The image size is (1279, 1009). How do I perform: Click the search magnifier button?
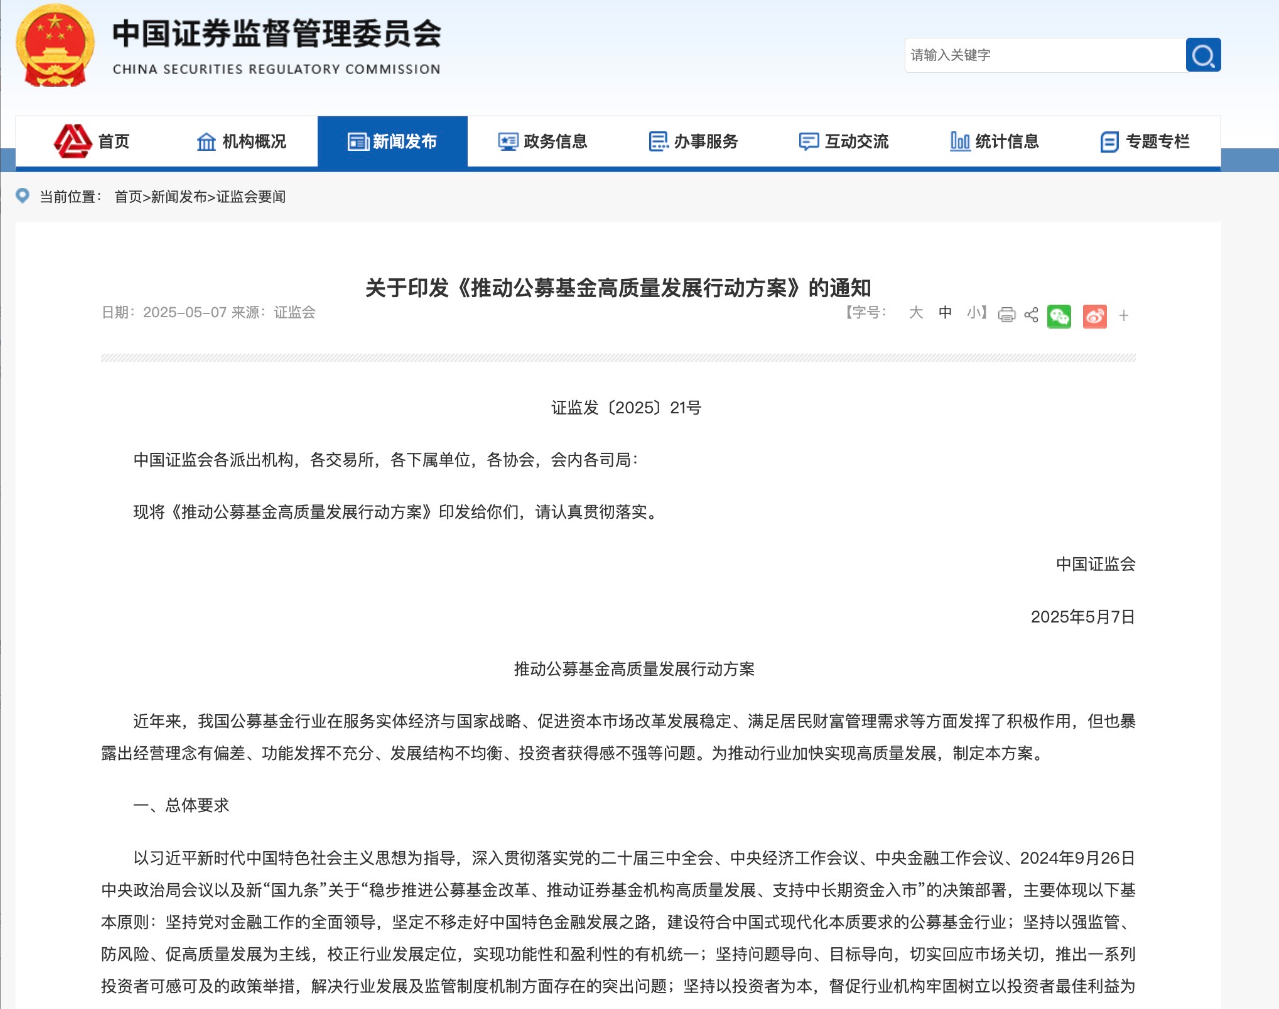tap(1203, 55)
